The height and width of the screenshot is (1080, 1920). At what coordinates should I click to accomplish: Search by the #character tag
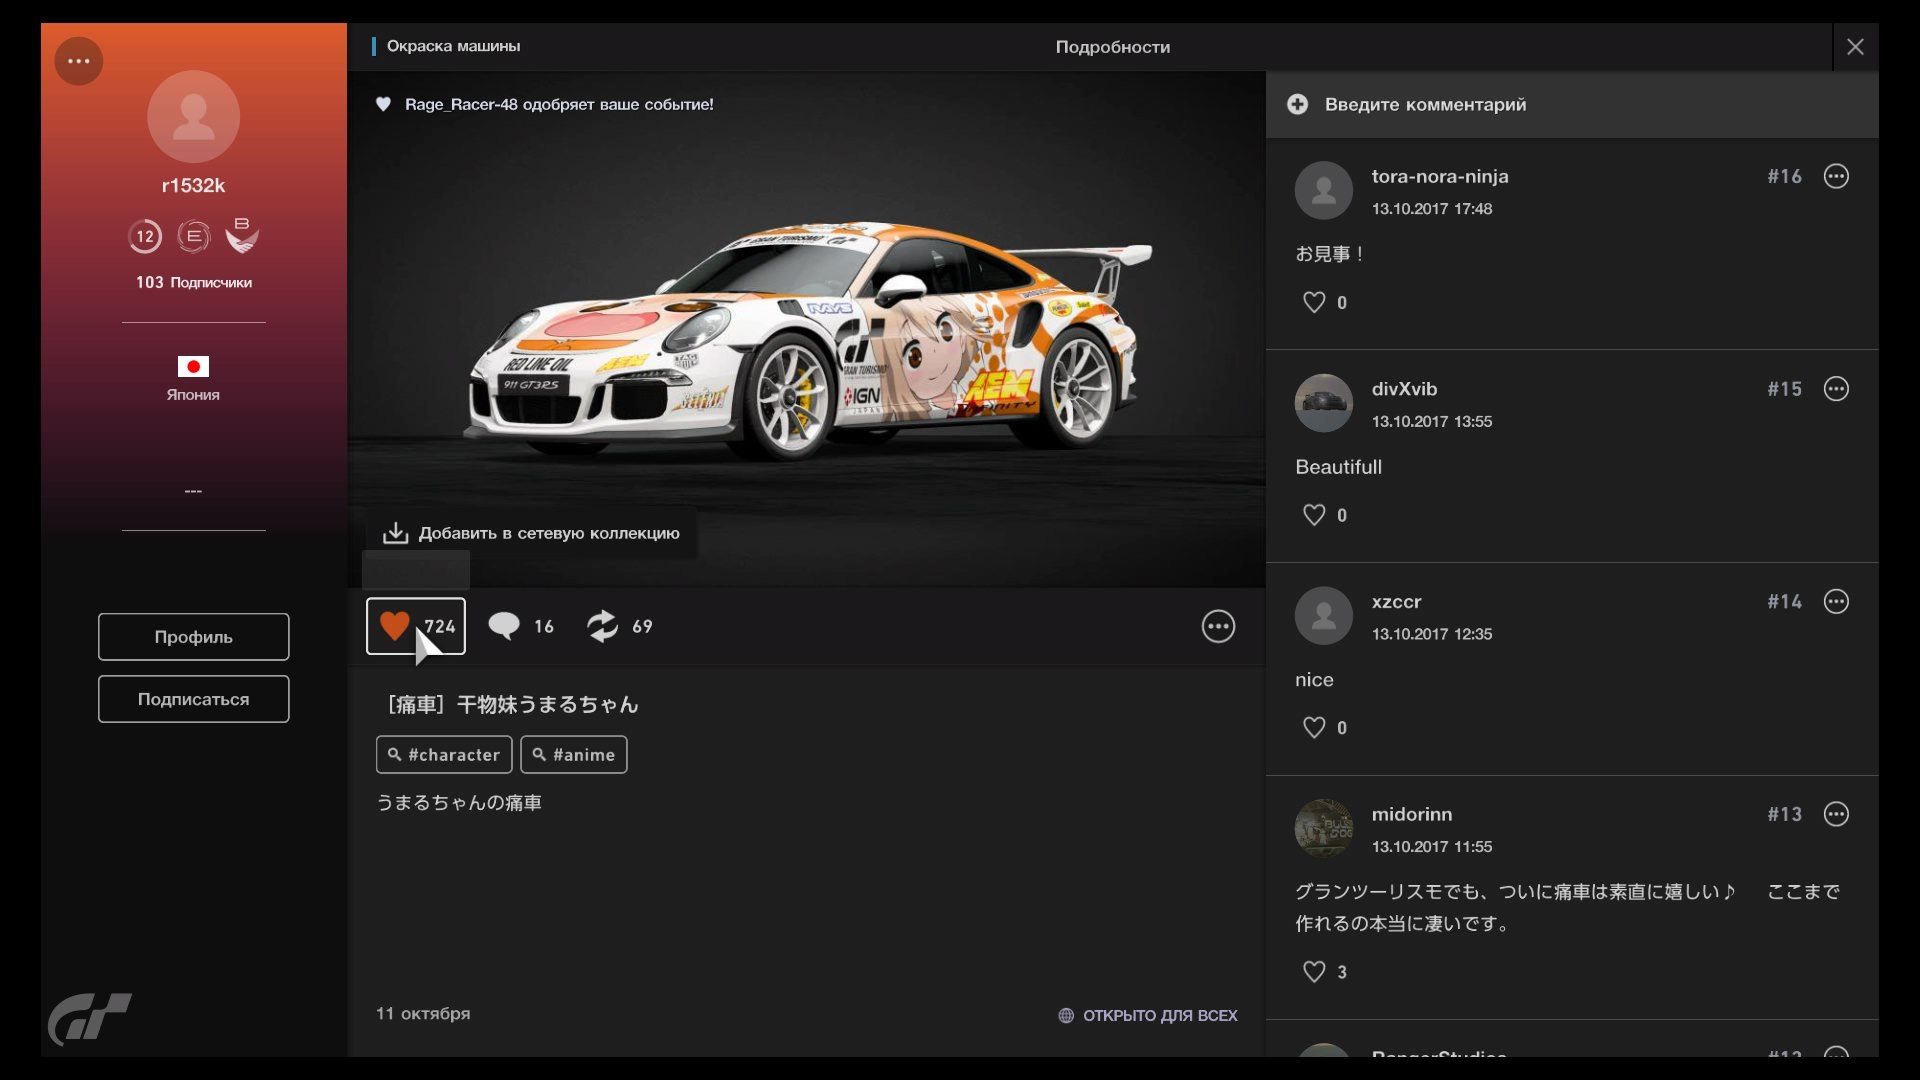point(444,755)
